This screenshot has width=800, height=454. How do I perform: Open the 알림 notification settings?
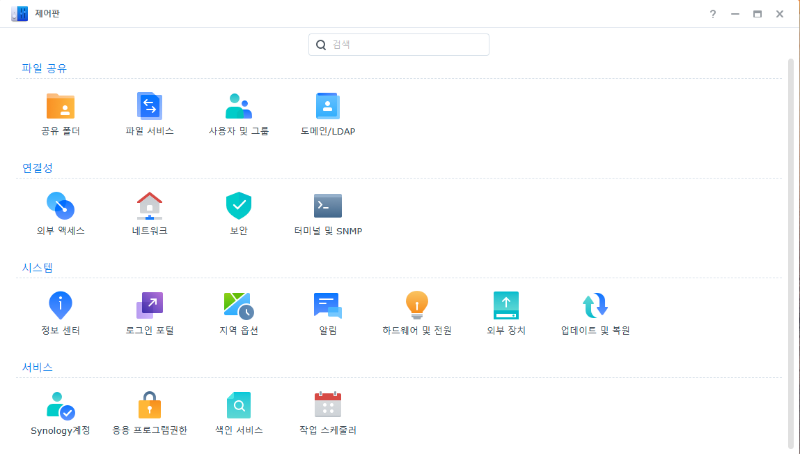click(328, 306)
